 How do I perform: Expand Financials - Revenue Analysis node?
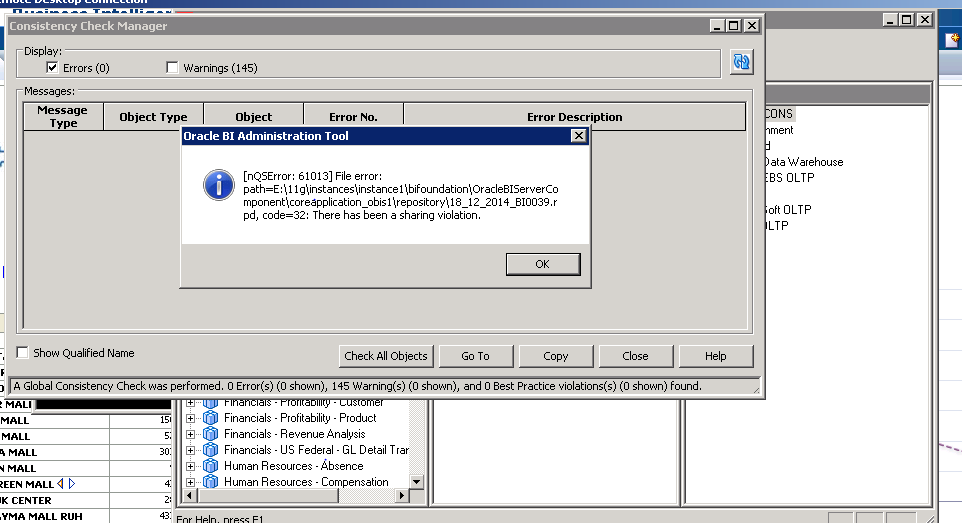[x=190, y=434]
